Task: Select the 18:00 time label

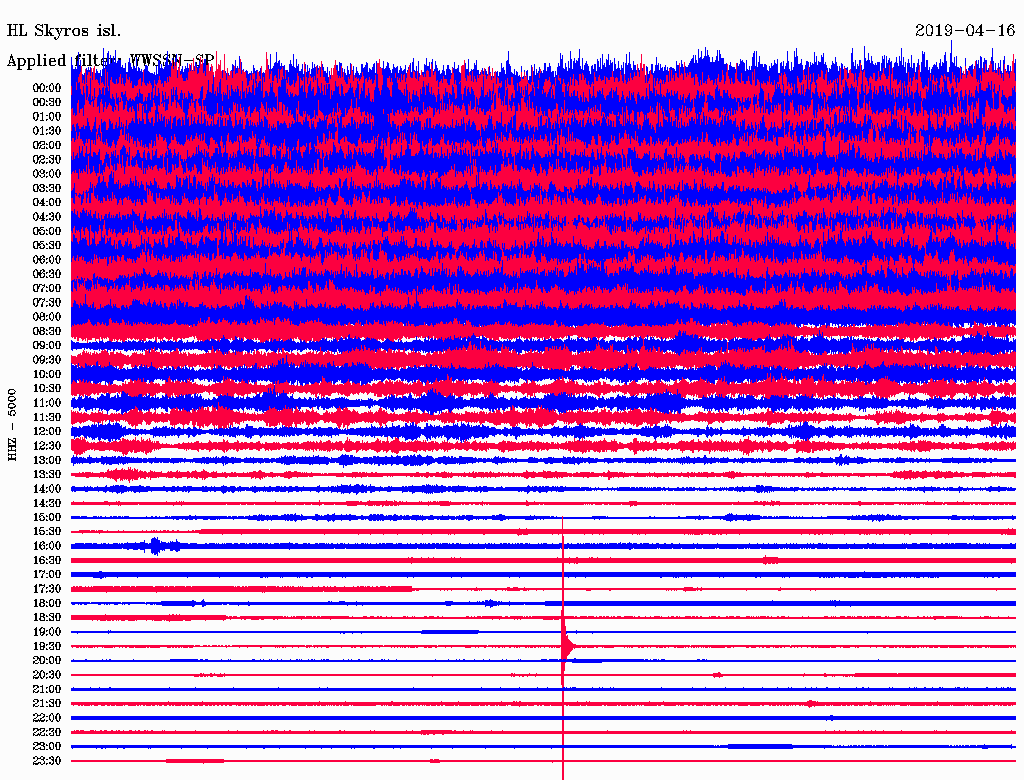Action: click(47, 604)
